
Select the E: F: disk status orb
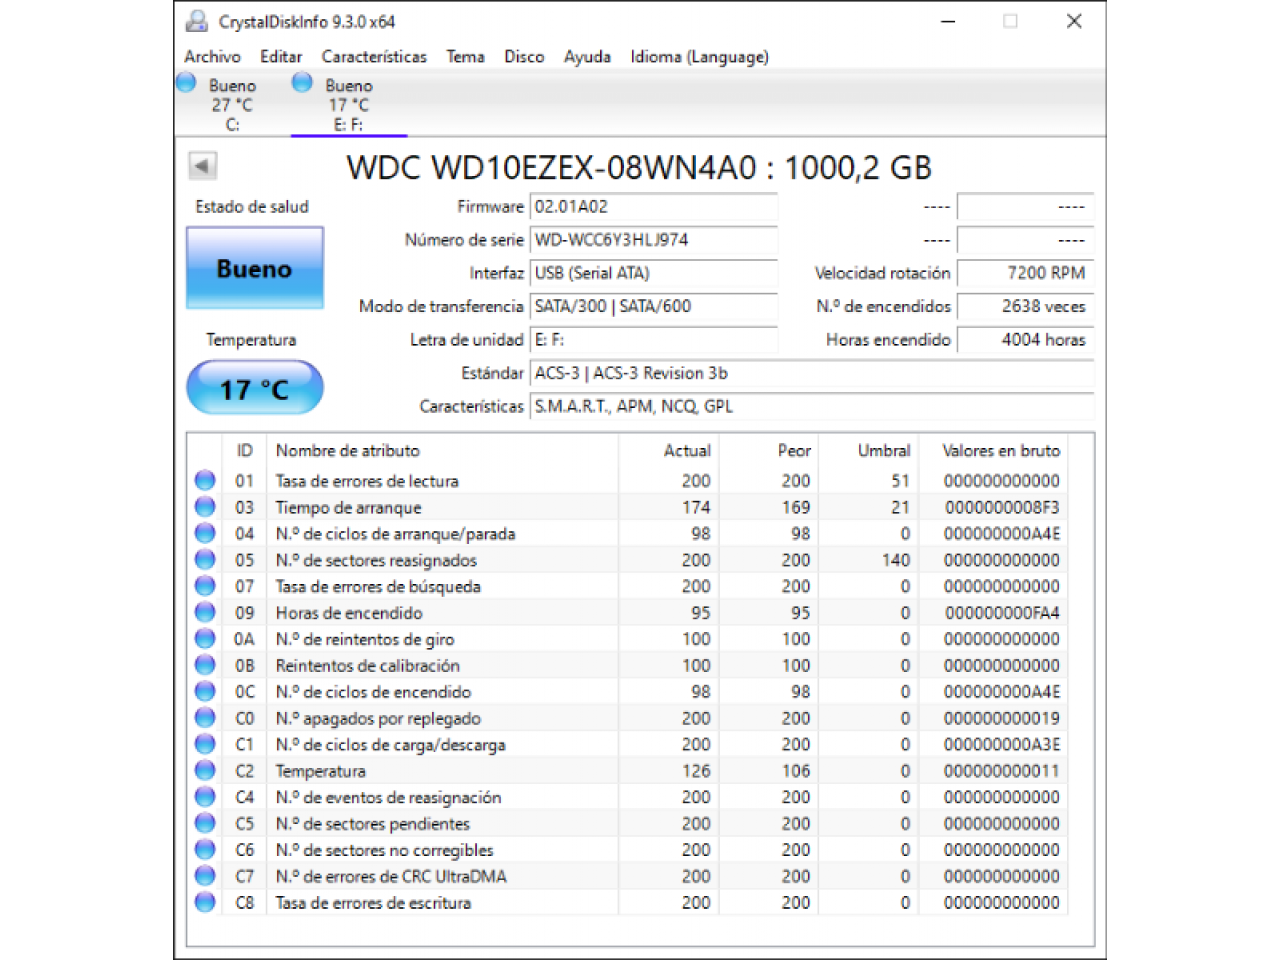pos(302,83)
